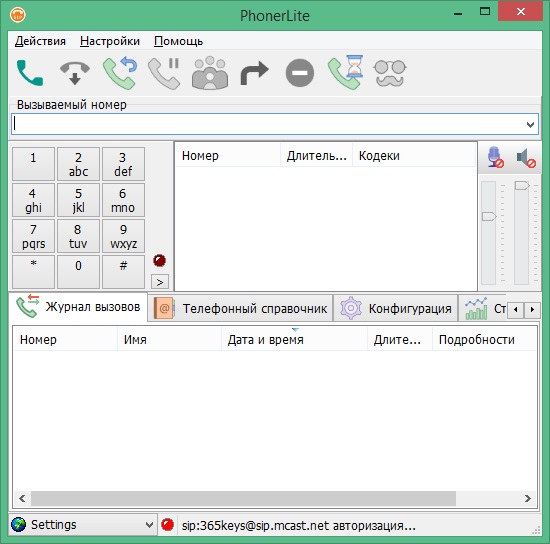Click the Длитель... column header in calls list

coord(316,155)
